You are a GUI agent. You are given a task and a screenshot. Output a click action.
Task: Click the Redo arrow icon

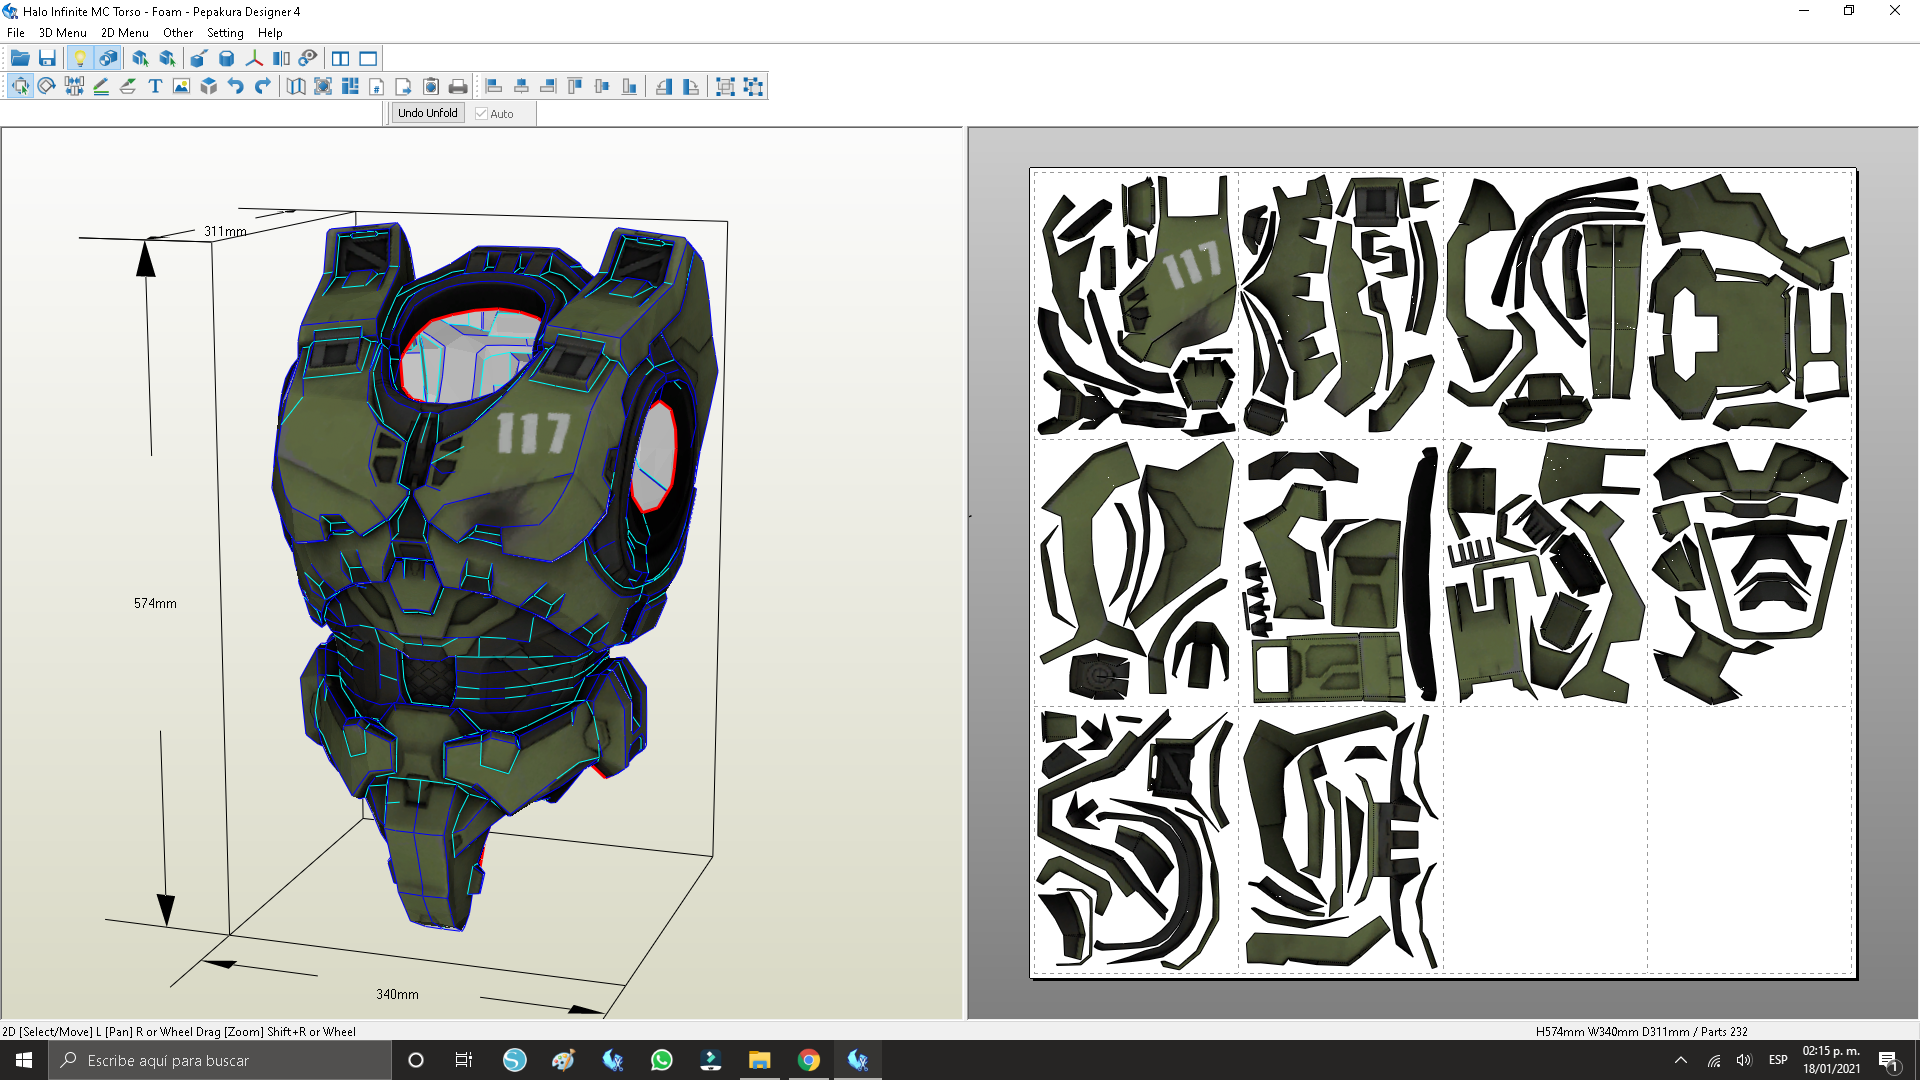pos(263,87)
